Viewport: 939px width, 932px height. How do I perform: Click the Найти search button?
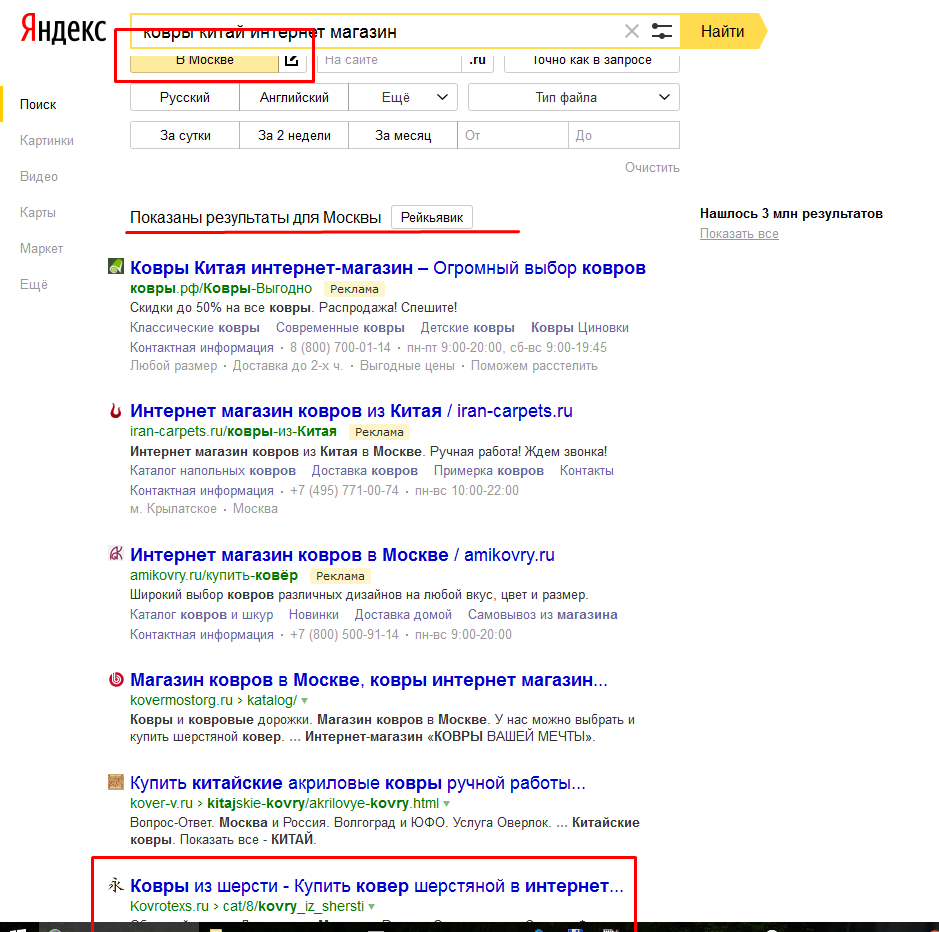pos(723,31)
